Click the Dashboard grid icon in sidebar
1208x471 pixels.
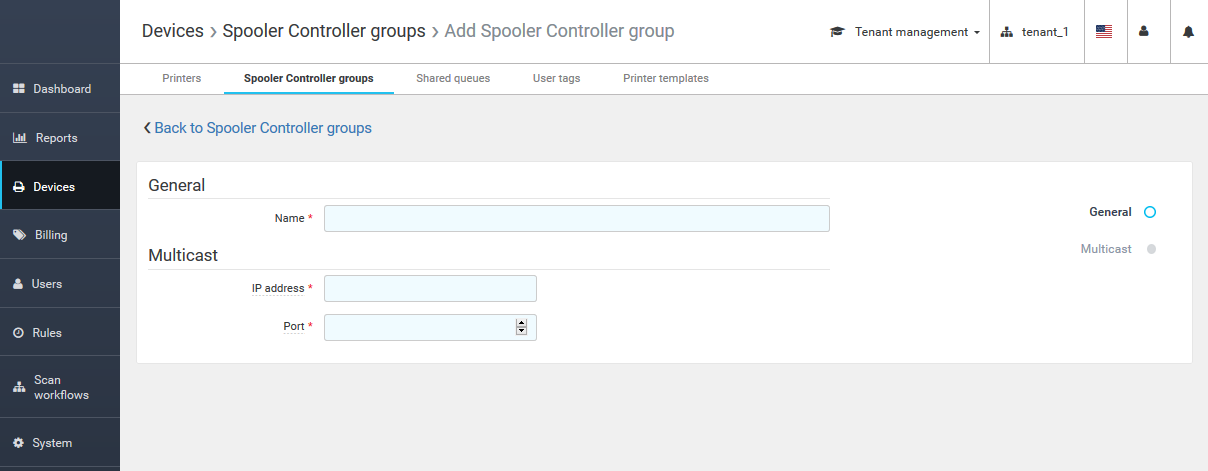pos(18,89)
